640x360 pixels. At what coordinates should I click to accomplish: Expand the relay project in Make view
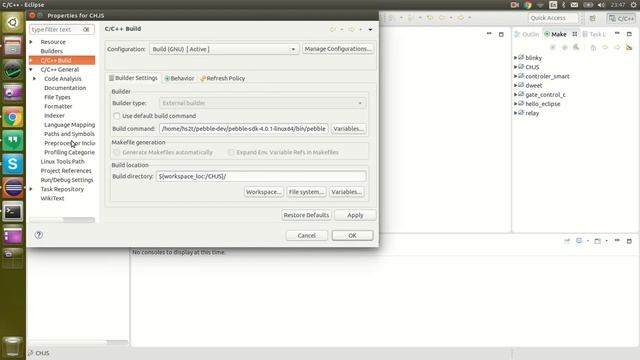click(x=515, y=113)
